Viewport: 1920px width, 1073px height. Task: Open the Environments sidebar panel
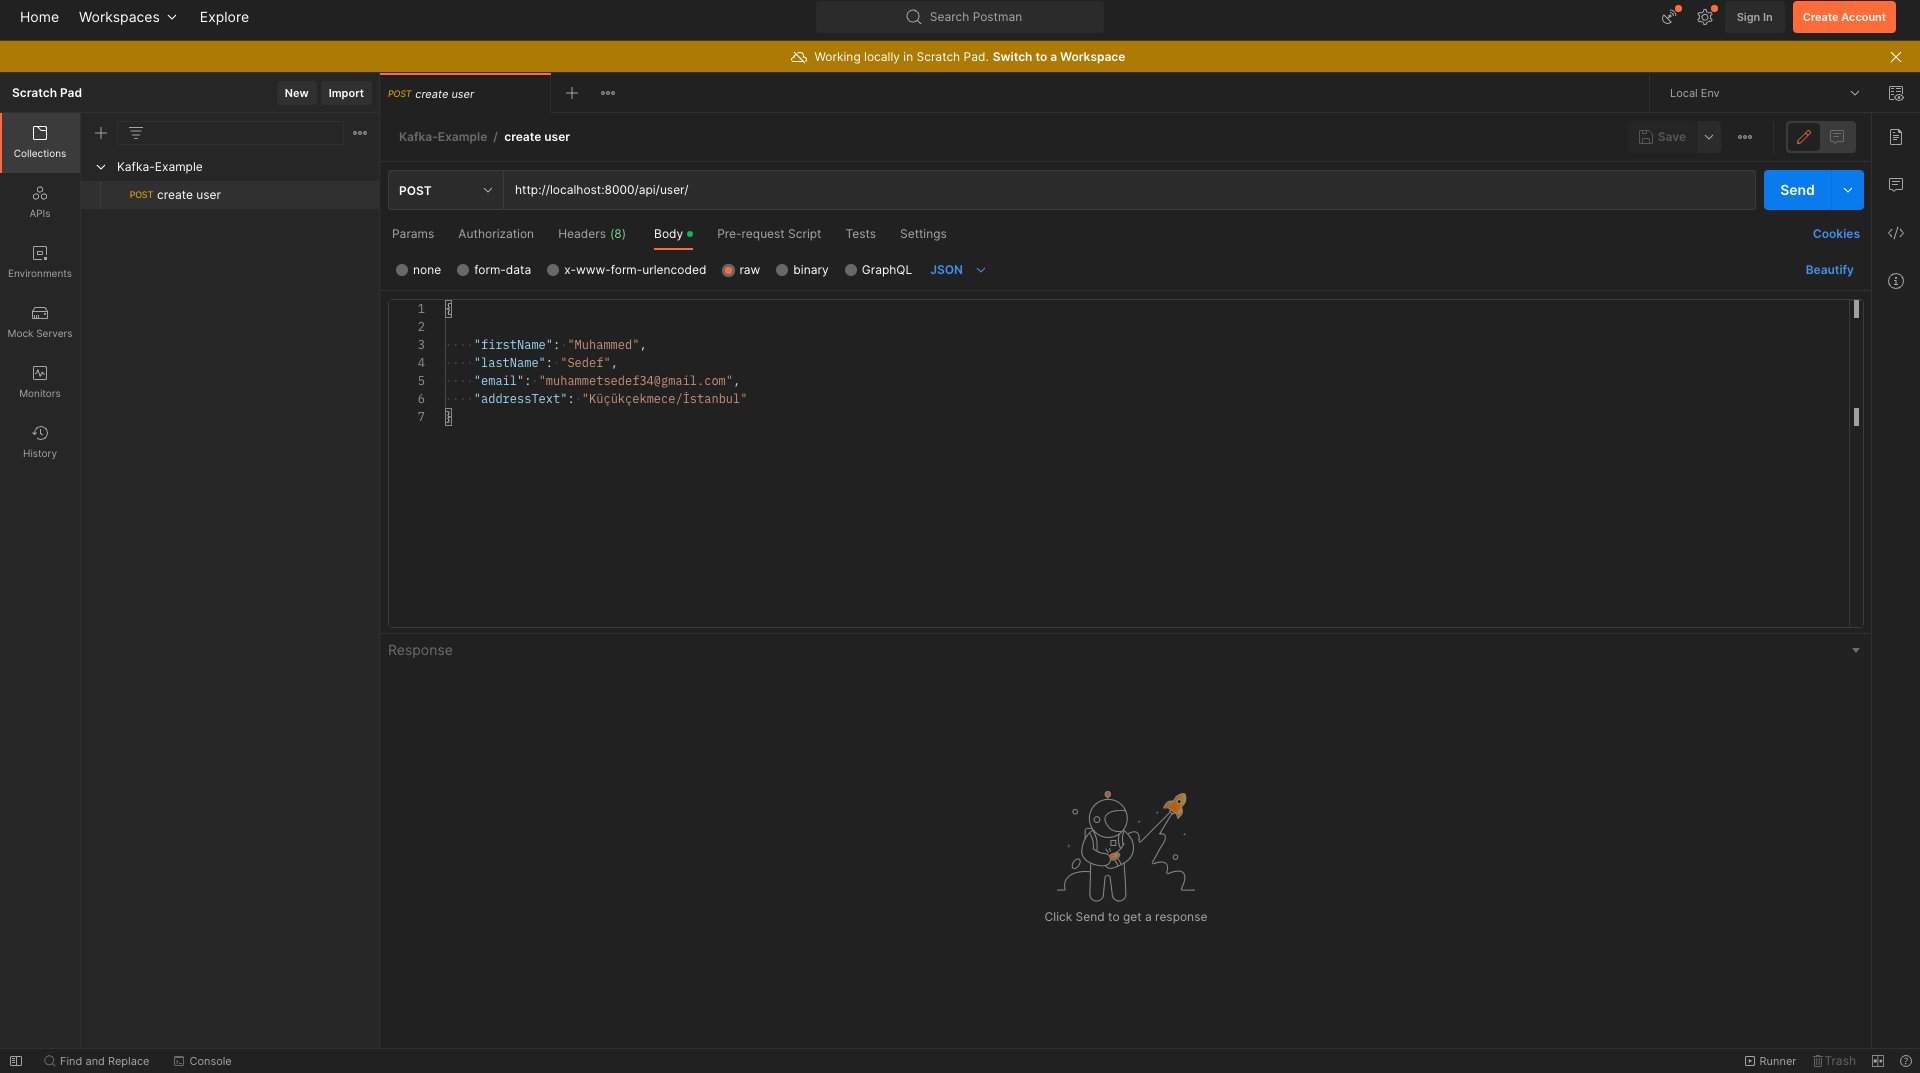coord(40,262)
